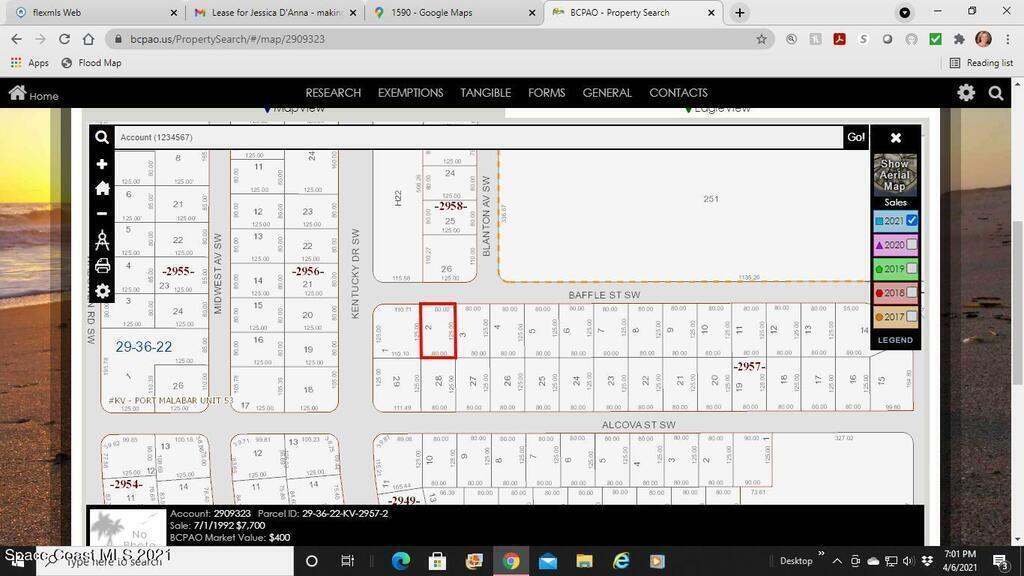The image size is (1024, 576).
Task: Reset map with the home icon
Action: 101,188
